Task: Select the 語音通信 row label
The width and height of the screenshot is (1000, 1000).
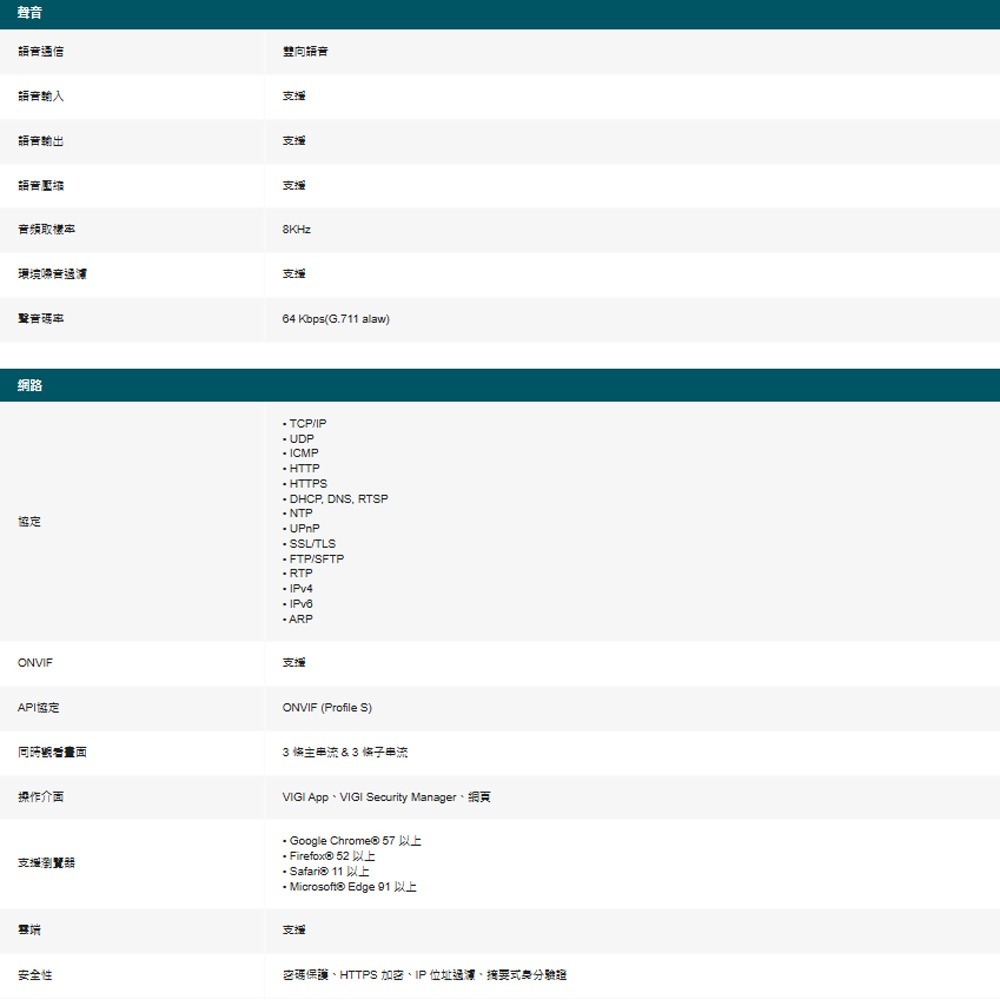Action: coord(38,52)
